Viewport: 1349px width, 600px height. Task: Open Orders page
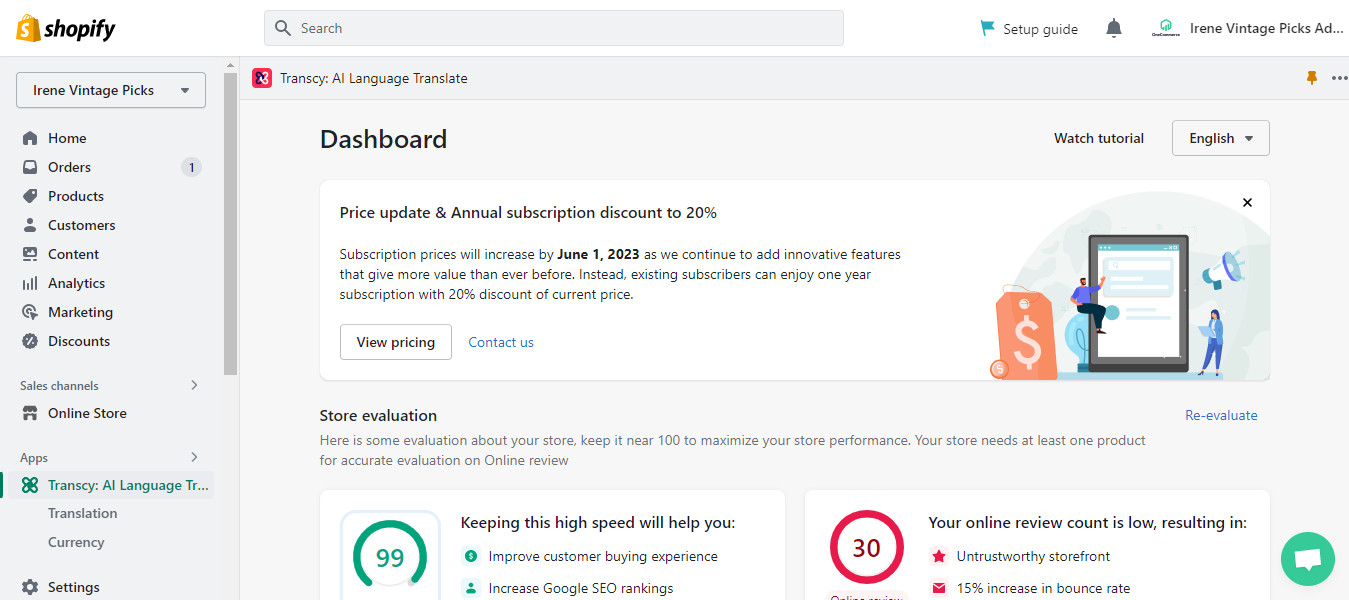pyautogui.click(x=69, y=167)
